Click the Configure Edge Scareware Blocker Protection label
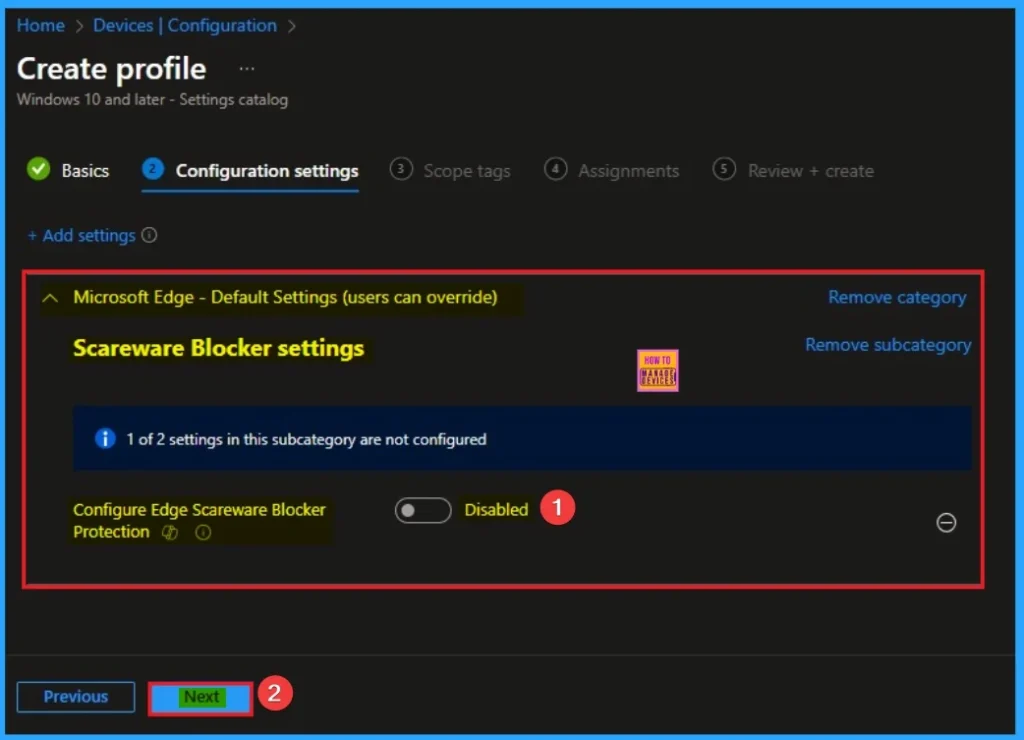 pyautogui.click(x=199, y=521)
